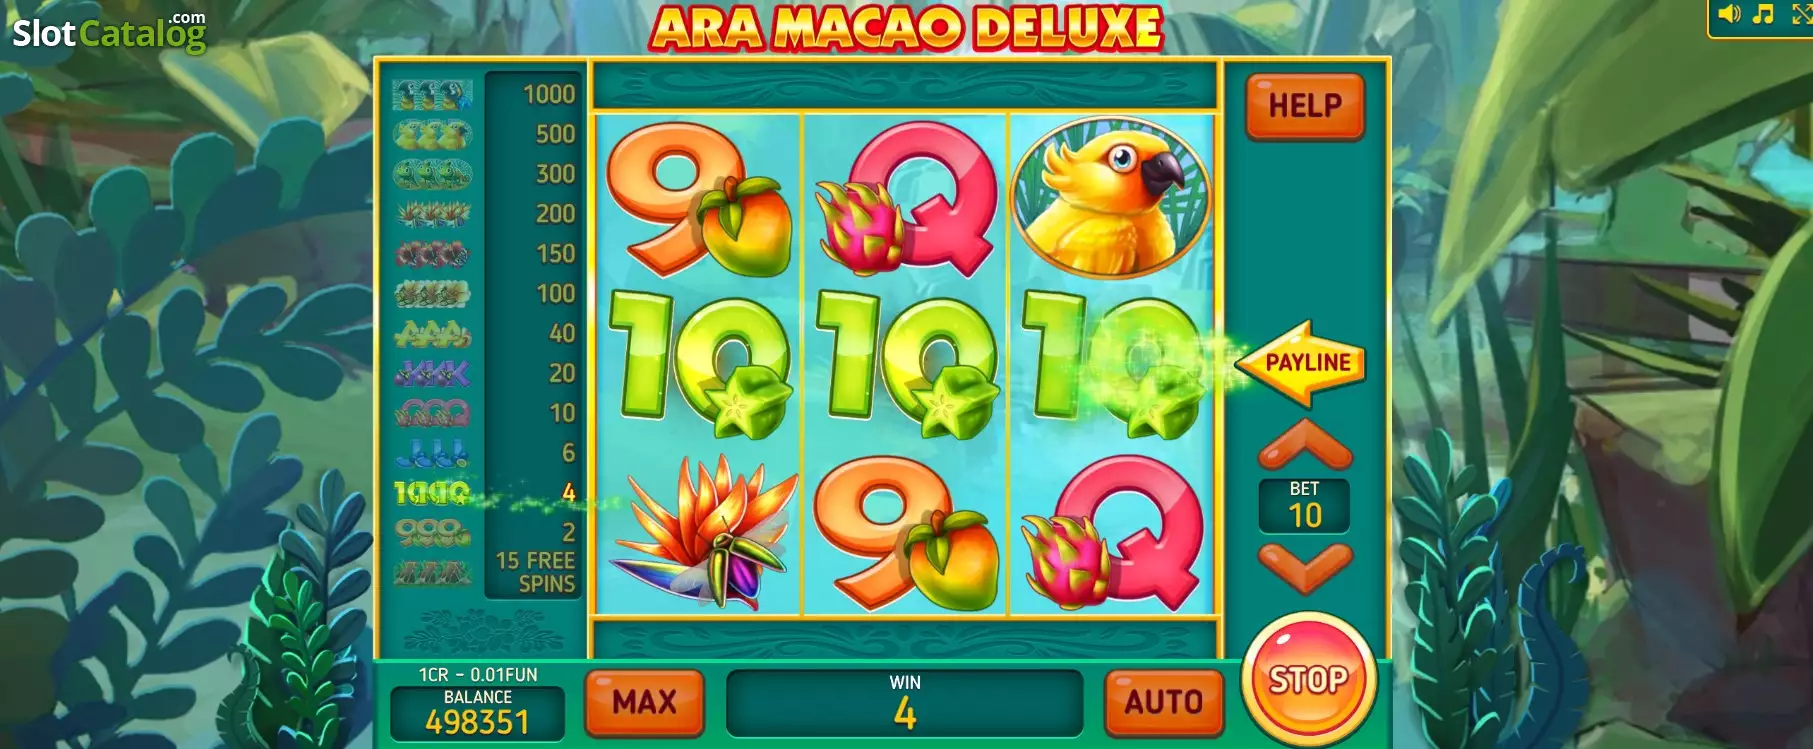This screenshot has height=749, width=1813.
Task: Select the 1000 payout row in paytable
Action: click(x=485, y=94)
